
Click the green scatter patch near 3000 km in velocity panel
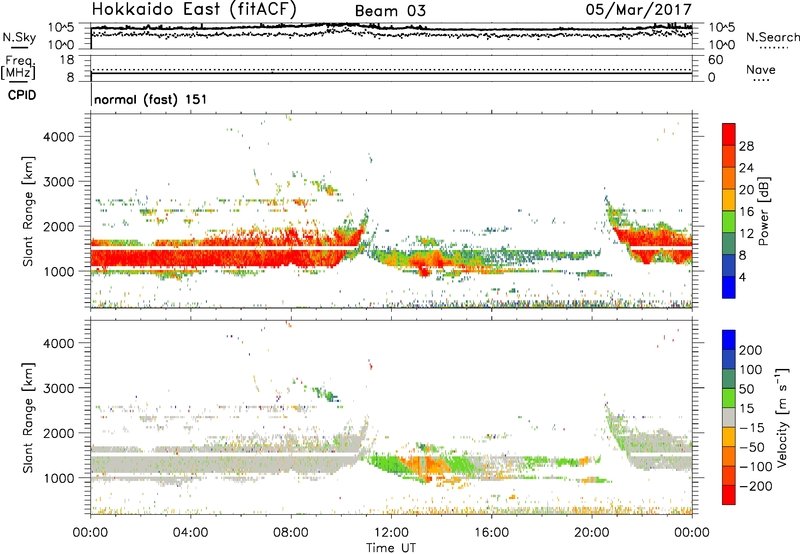[x=324, y=393]
